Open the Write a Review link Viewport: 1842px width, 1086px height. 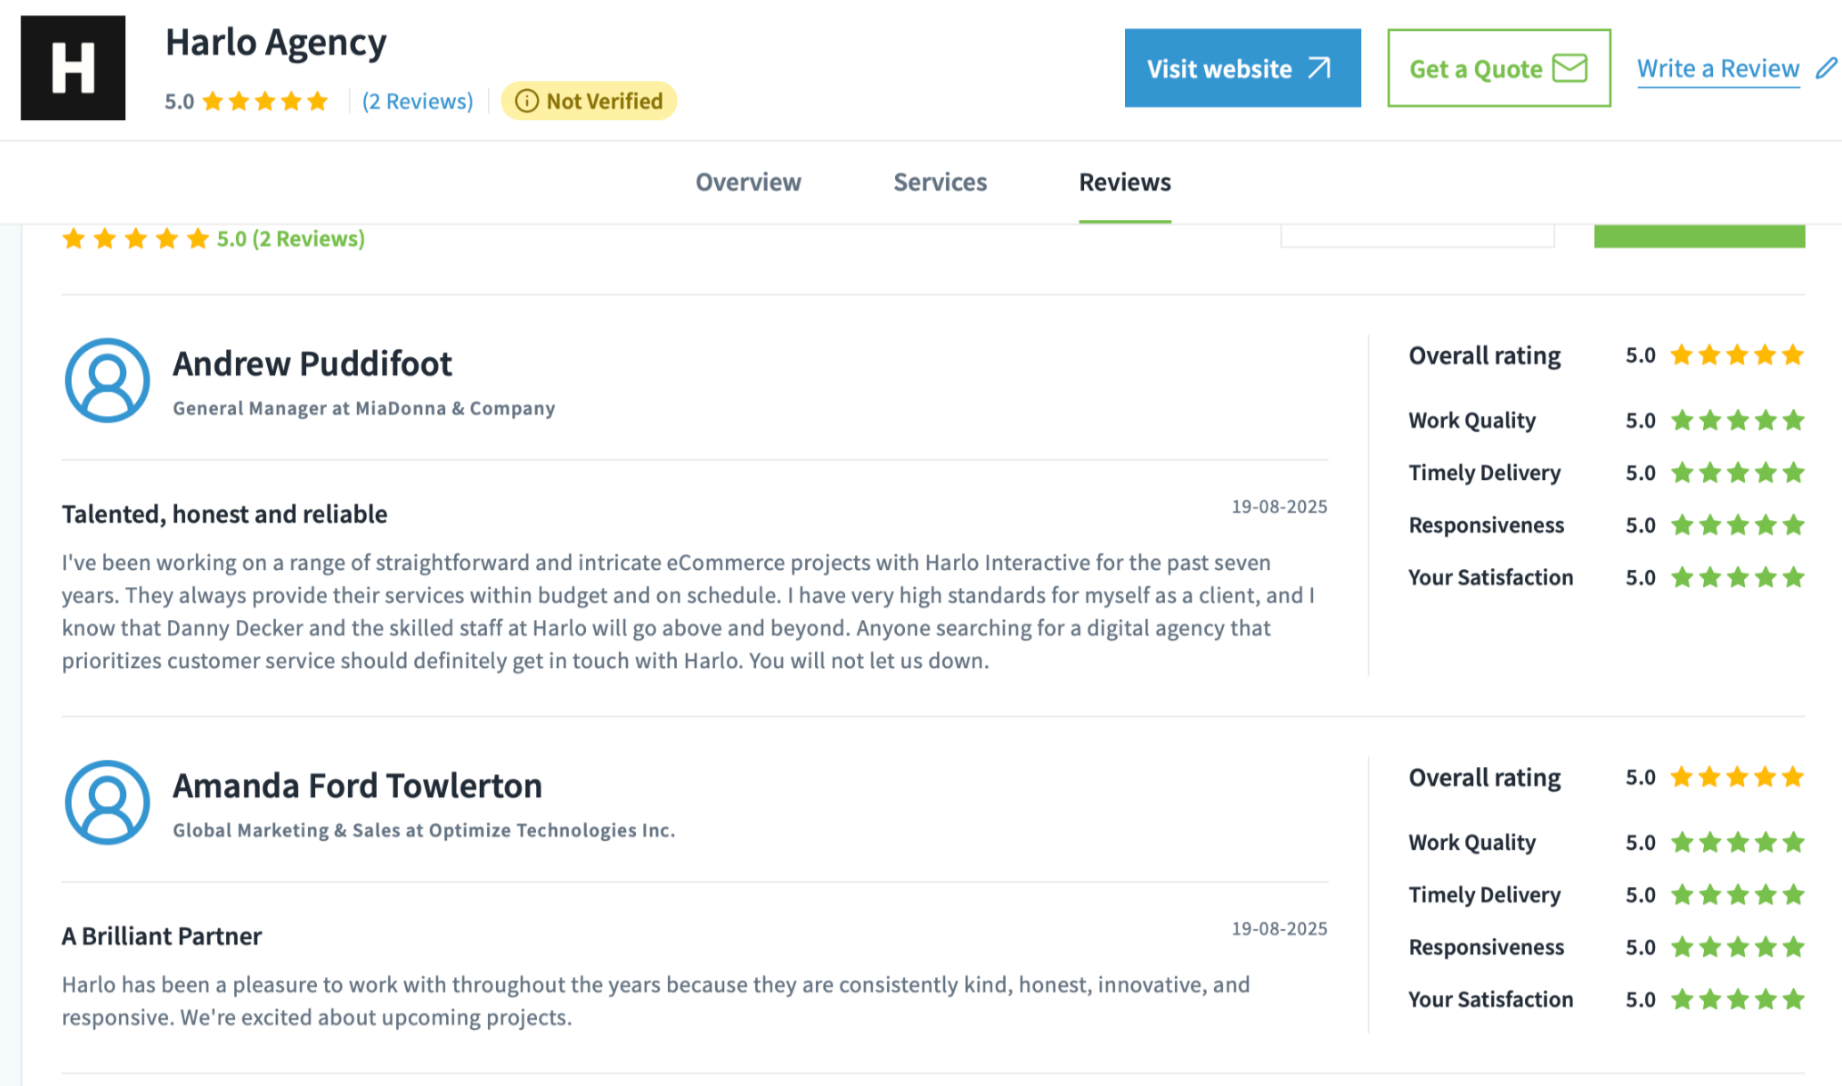pos(1717,68)
